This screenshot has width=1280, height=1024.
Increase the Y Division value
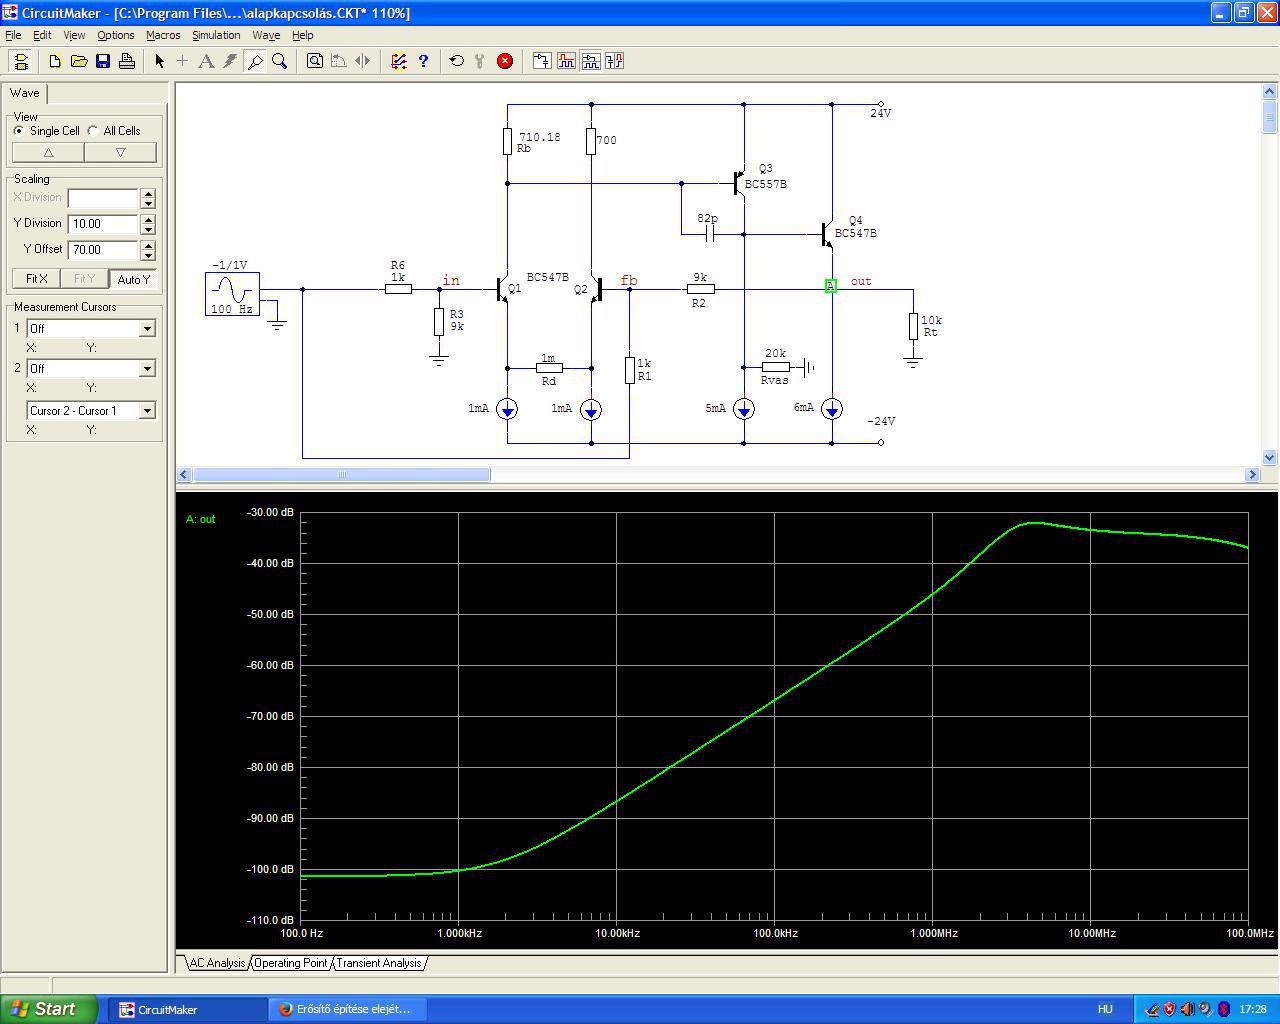pos(148,219)
